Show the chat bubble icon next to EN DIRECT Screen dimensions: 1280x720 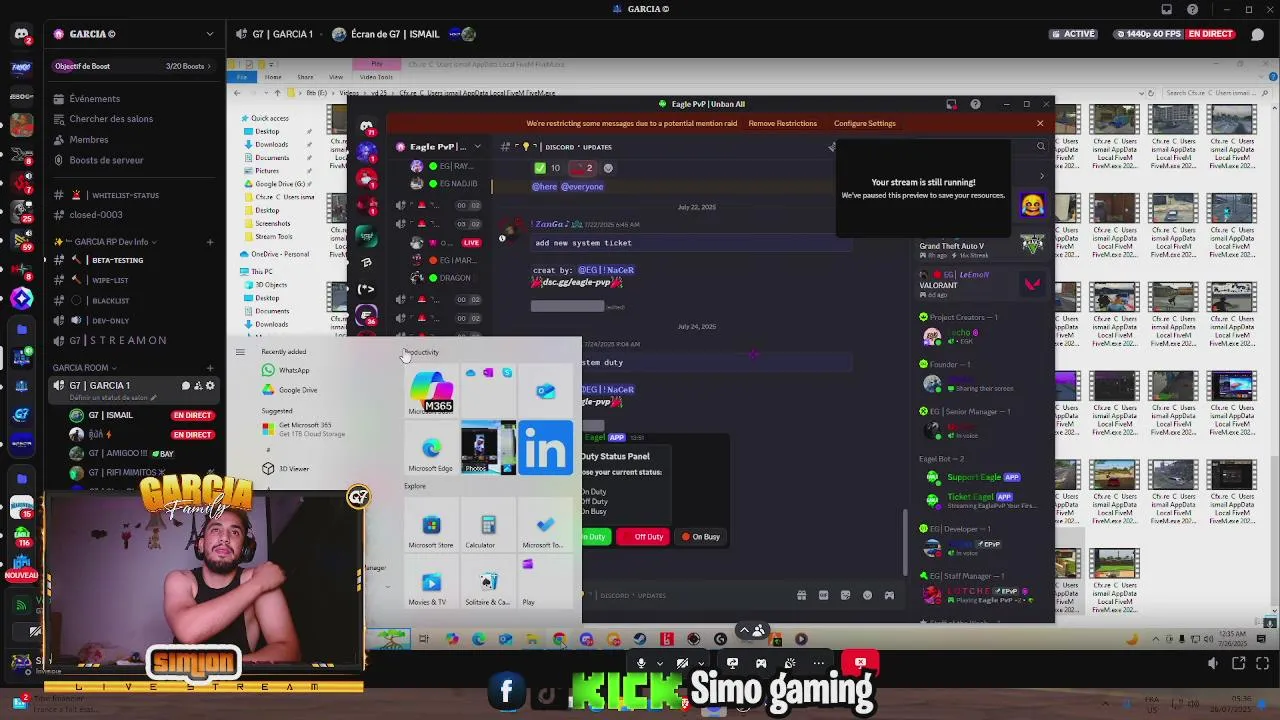(x=1257, y=34)
